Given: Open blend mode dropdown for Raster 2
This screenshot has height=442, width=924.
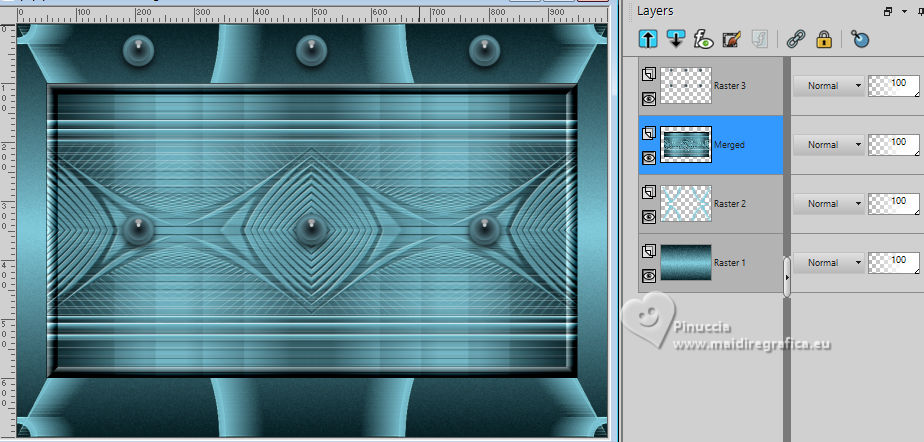Looking at the screenshot, I should click(x=829, y=204).
